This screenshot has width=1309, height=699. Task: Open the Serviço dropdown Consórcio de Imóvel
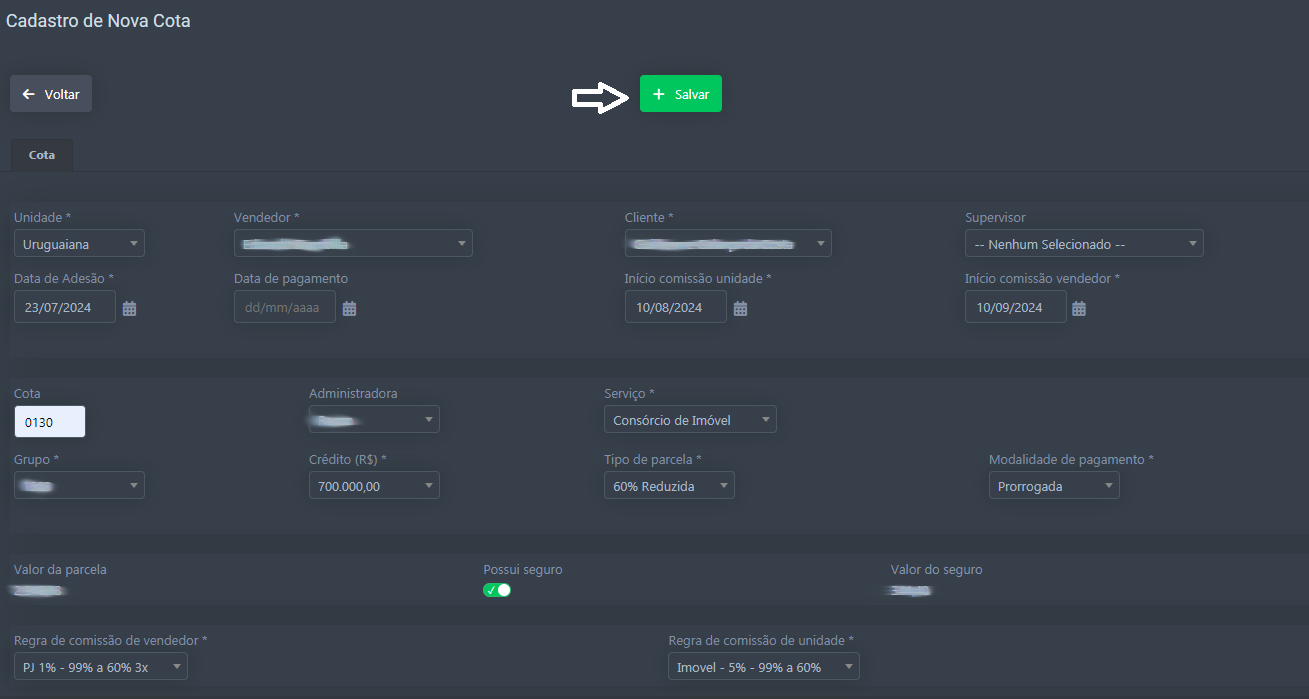pos(690,420)
